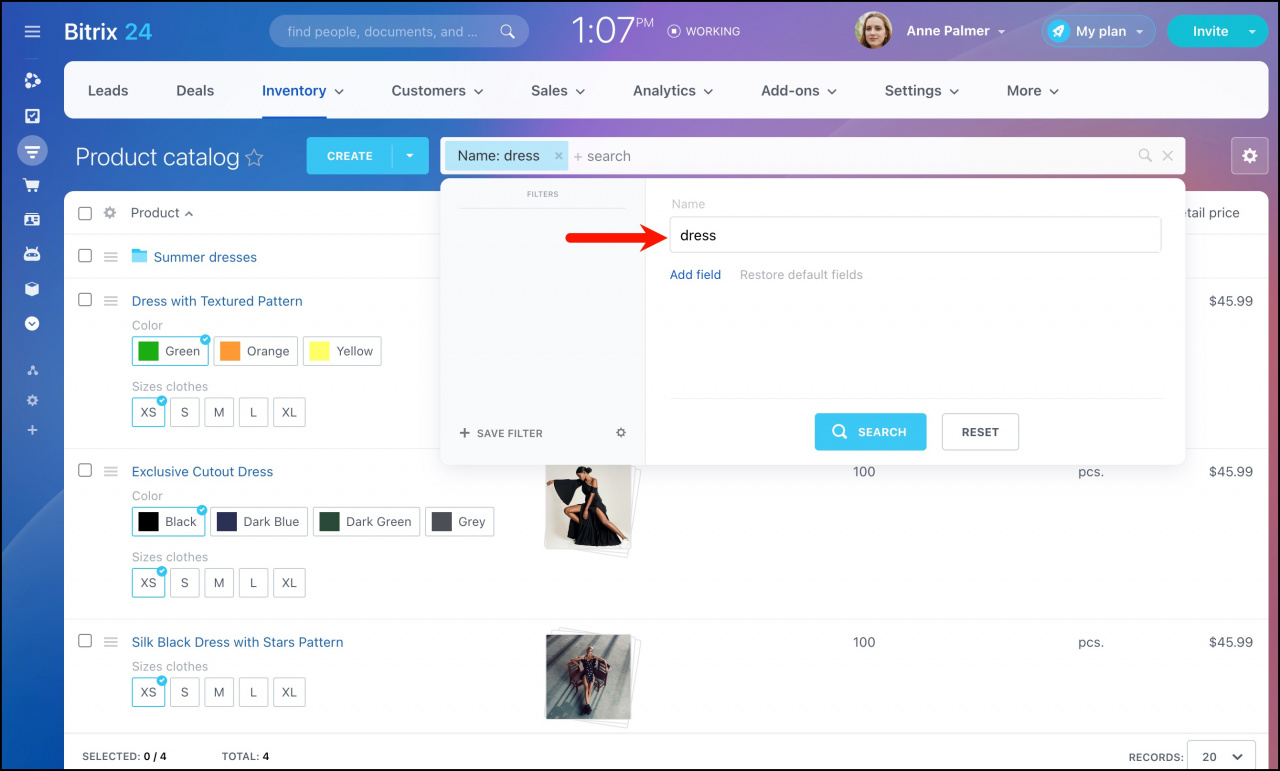Check the Summer dresses row checkbox
The width and height of the screenshot is (1280, 771).
point(85,255)
